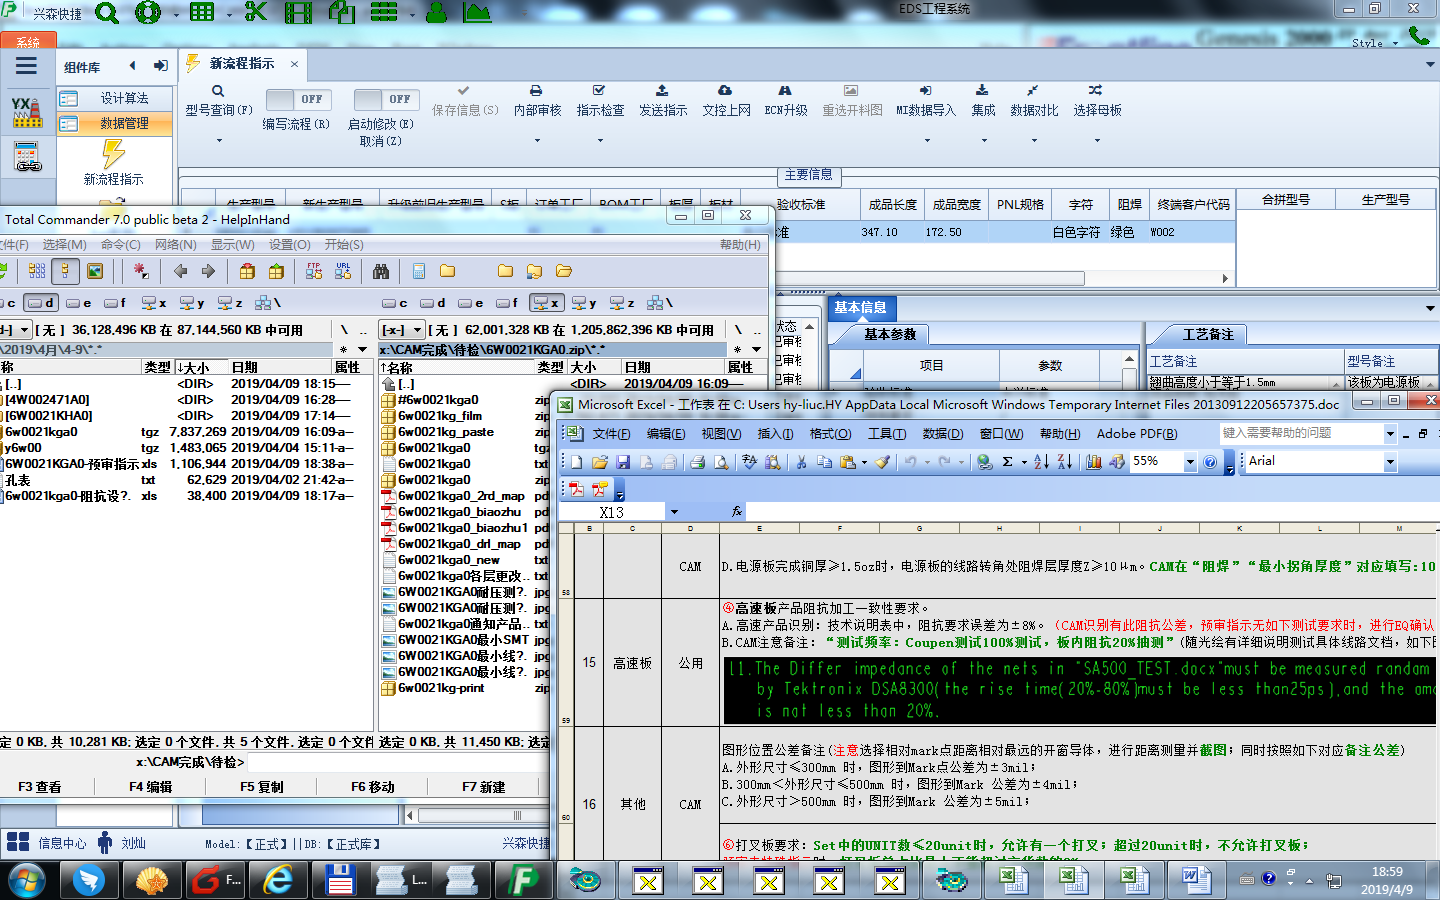This screenshot has height=900, width=1440.
Task: Open Style dropdown in EDS title area
Action: tap(1375, 43)
